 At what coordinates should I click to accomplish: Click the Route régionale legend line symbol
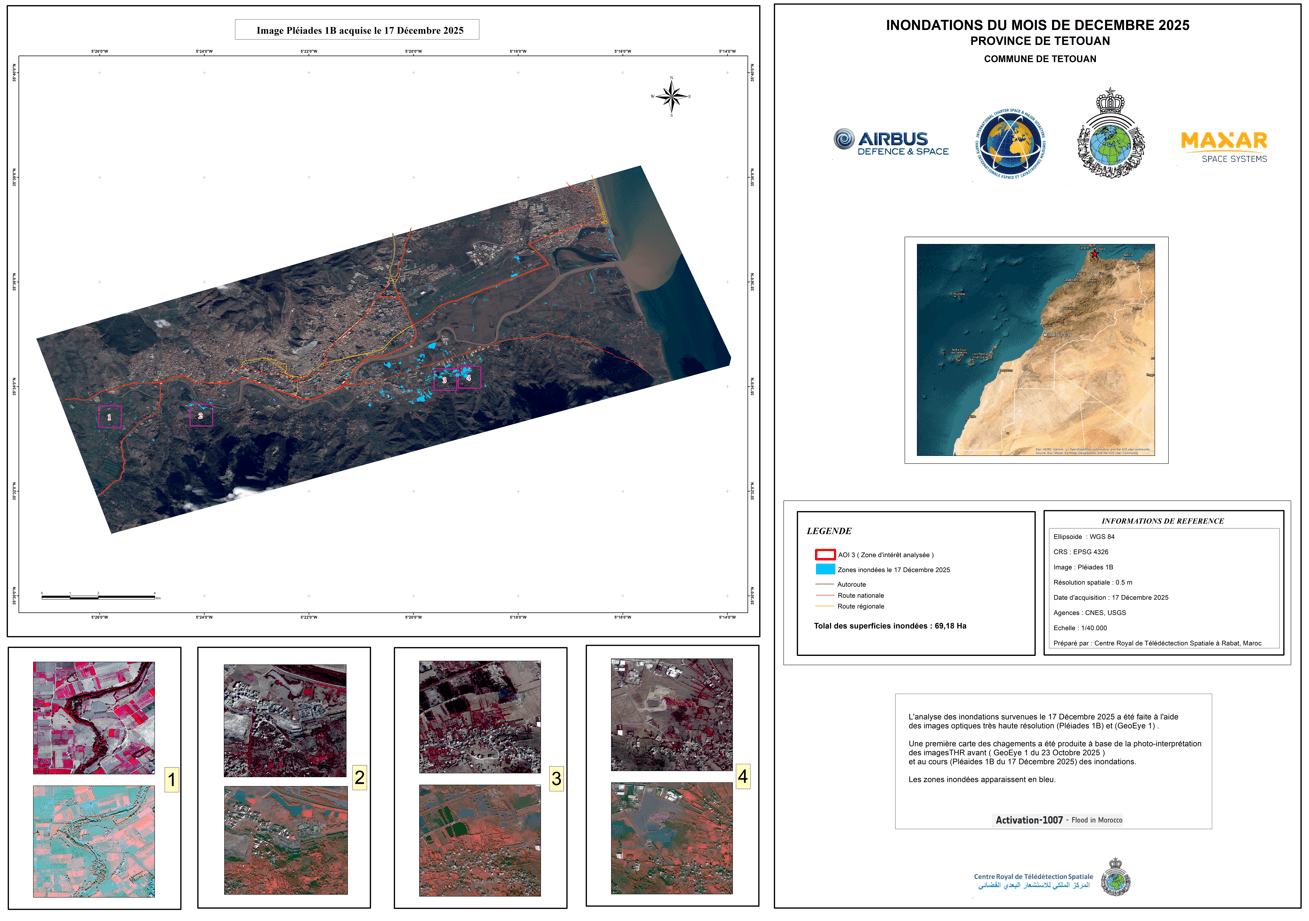[825, 606]
